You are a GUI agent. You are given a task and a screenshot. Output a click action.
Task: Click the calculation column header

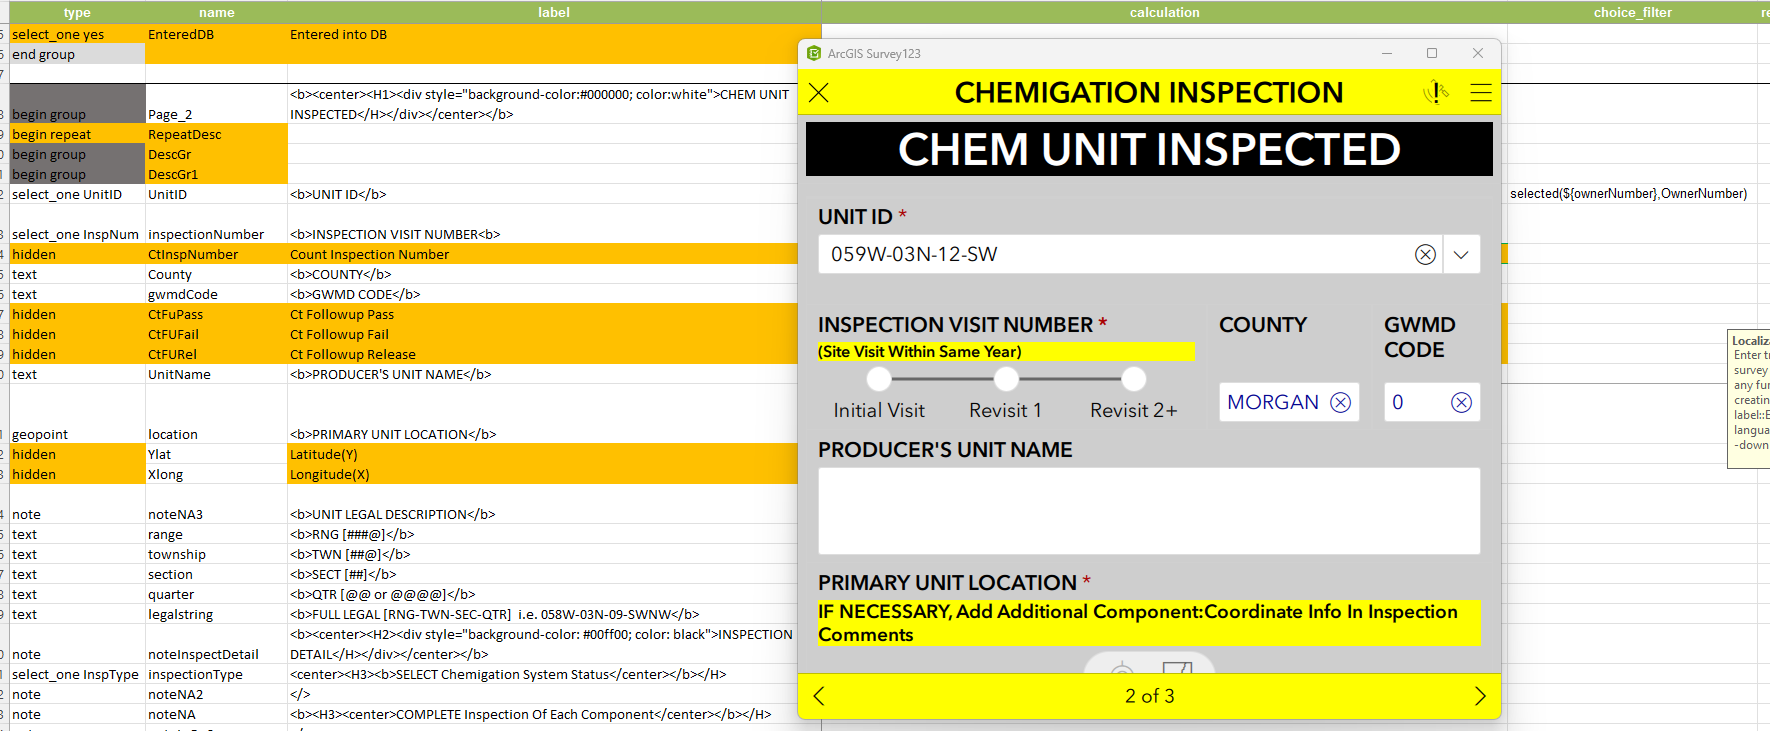(1164, 12)
